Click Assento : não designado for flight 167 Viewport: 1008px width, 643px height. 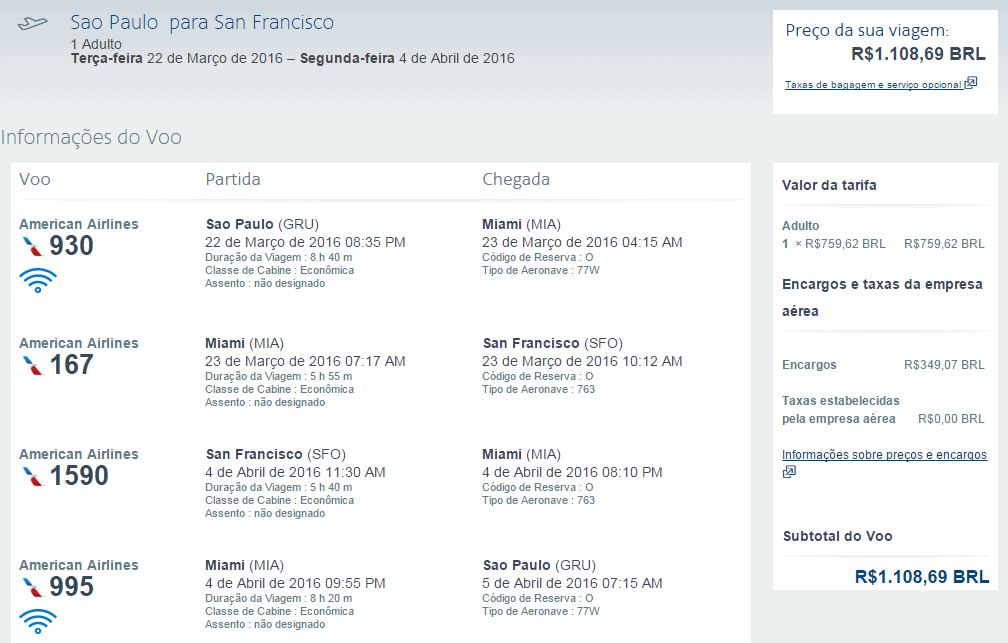tap(265, 403)
